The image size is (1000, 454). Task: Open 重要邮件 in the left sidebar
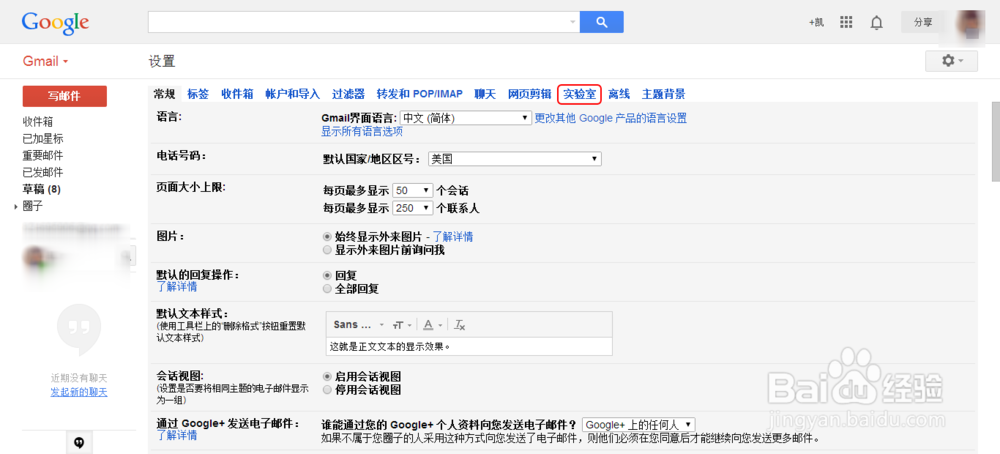[43, 156]
